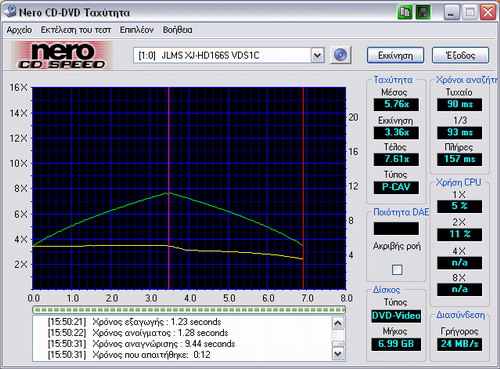Click the purple marker line on speed graph
The image size is (500, 369).
(x=169, y=188)
